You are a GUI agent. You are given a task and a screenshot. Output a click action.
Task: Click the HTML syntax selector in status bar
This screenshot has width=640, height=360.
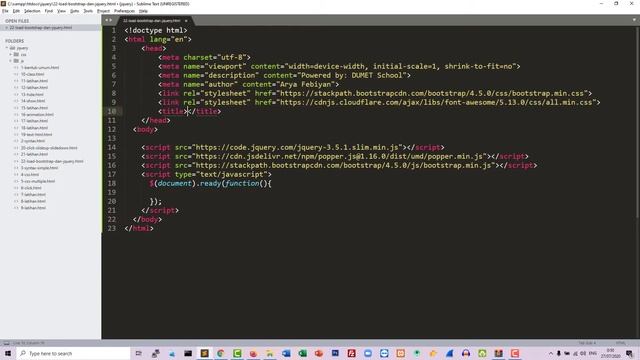click(x=620, y=343)
